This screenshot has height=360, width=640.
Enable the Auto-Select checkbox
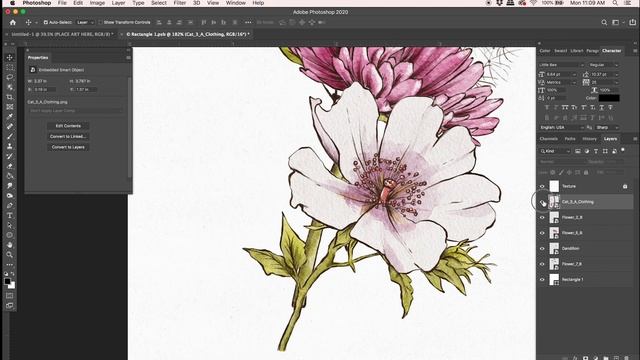click(45, 22)
